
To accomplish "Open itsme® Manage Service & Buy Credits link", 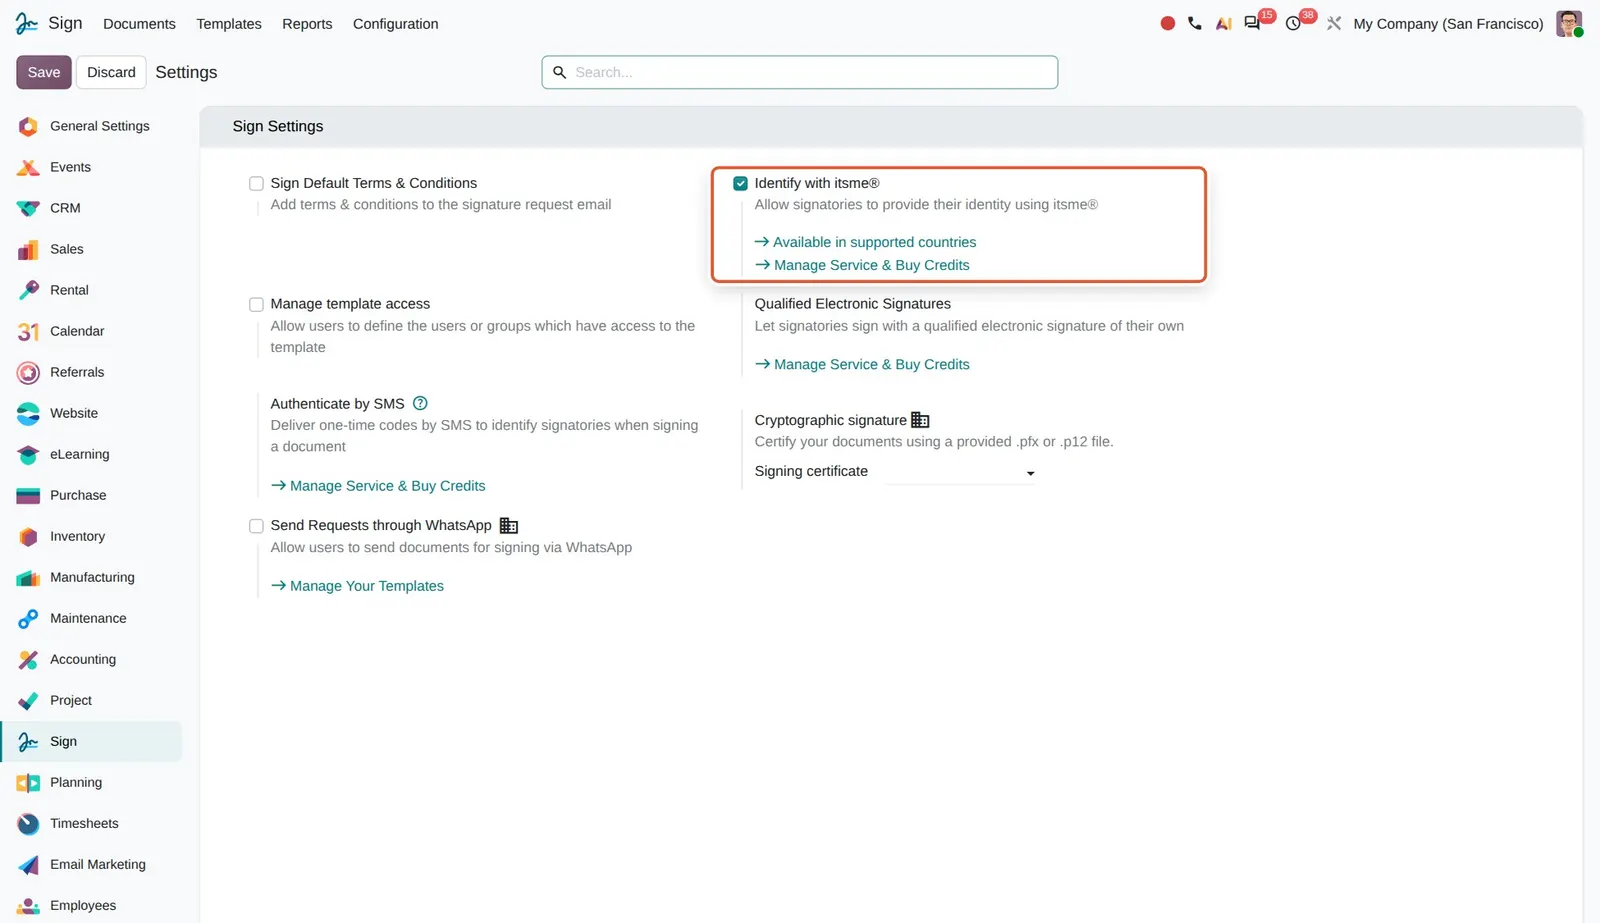I will click(x=862, y=265).
